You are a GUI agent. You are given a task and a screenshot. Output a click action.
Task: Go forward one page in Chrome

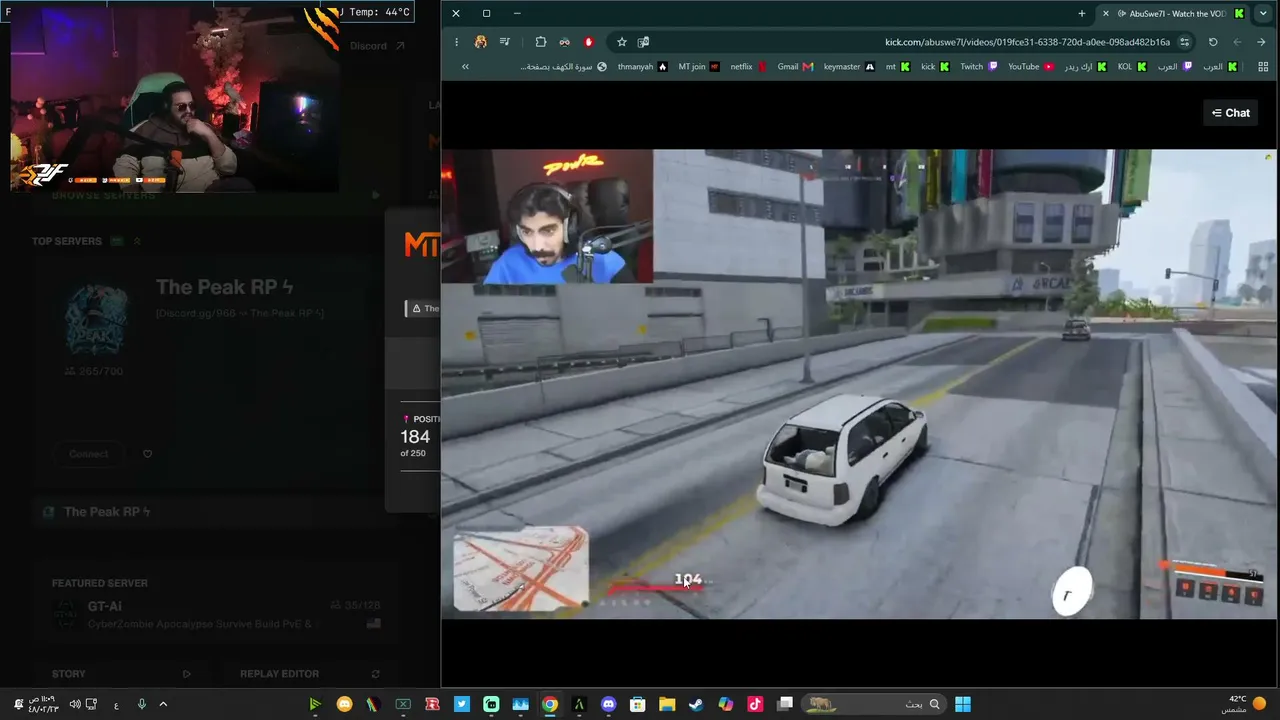pyautogui.click(x=1237, y=42)
